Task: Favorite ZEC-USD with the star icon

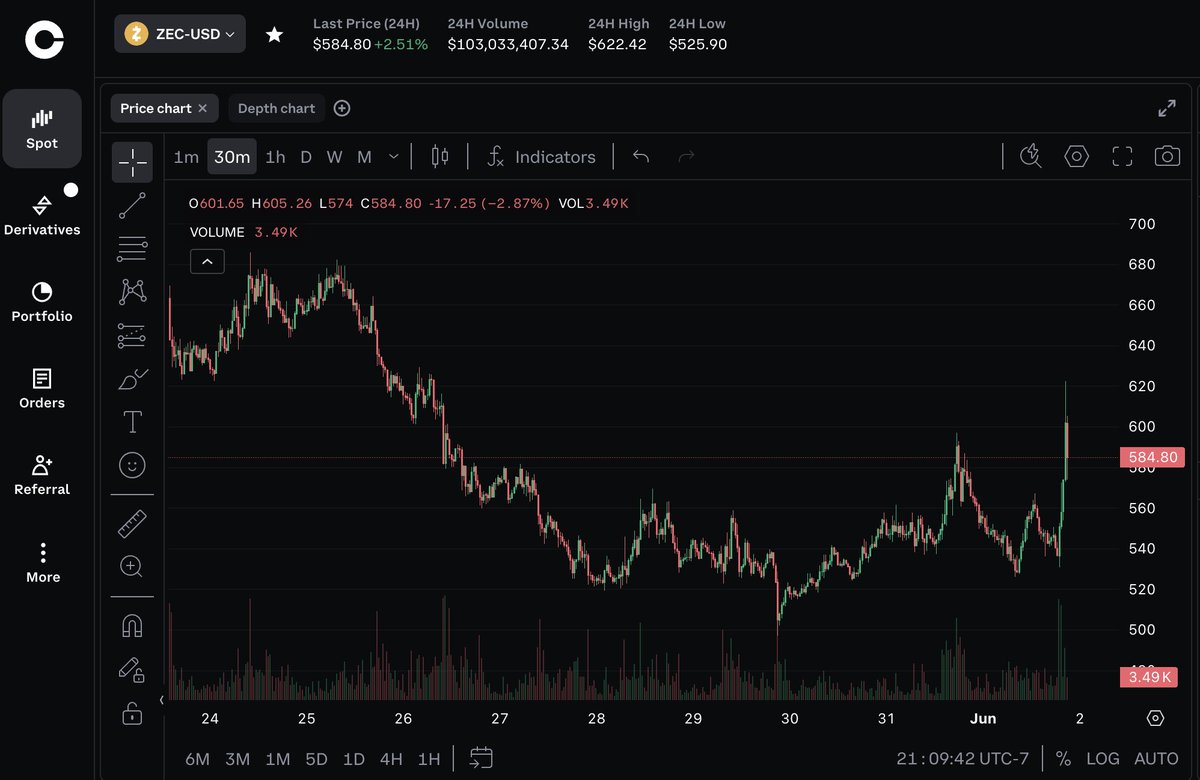Action: click(x=274, y=34)
